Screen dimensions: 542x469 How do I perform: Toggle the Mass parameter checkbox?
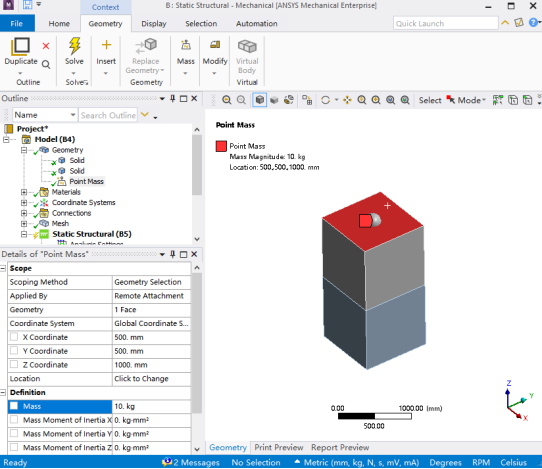coord(14,406)
